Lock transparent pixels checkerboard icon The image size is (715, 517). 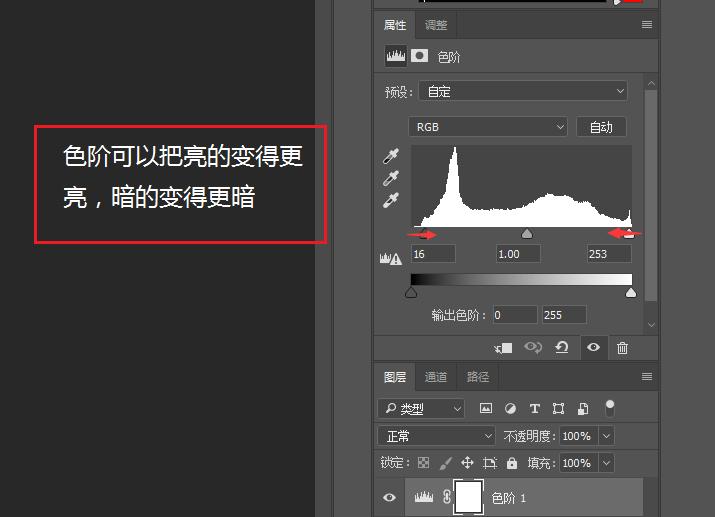[x=423, y=463]
